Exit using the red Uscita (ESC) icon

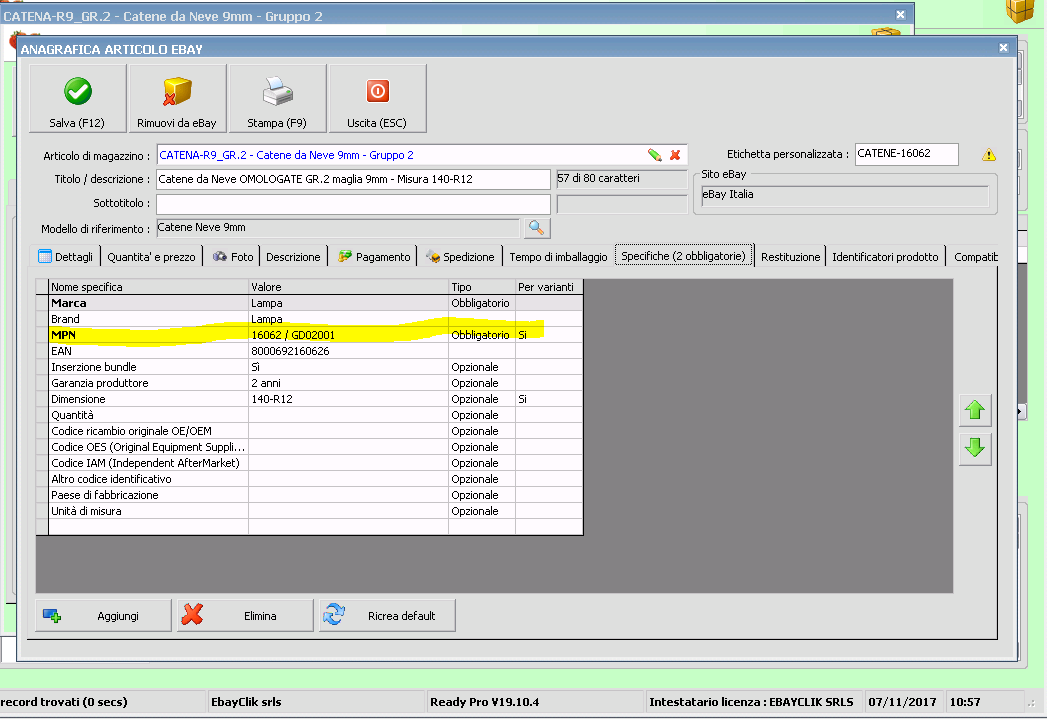pyautogui.click(x=377, y=92)
